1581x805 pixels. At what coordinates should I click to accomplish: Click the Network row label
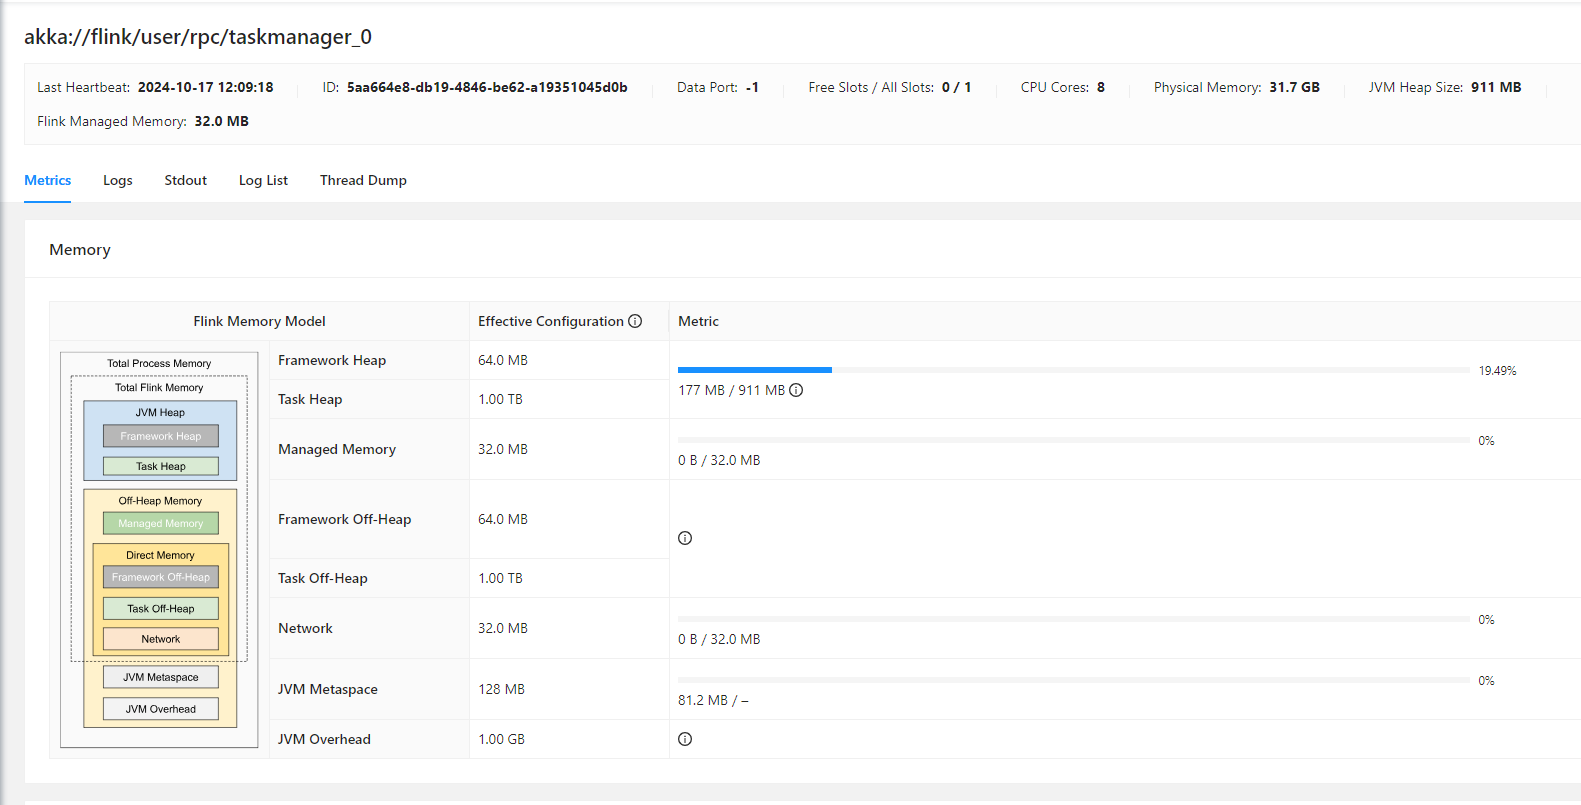click(x=305, y=628)
